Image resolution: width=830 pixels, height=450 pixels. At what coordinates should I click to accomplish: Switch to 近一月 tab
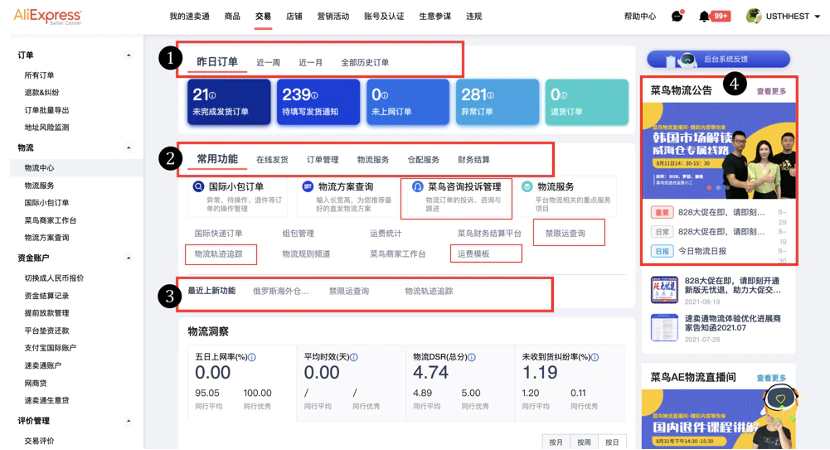click(311, 62)
